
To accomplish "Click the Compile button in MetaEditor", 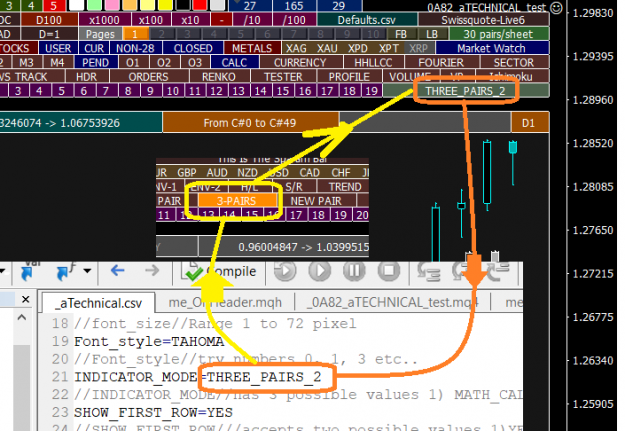I will click(x=221, y=272).
